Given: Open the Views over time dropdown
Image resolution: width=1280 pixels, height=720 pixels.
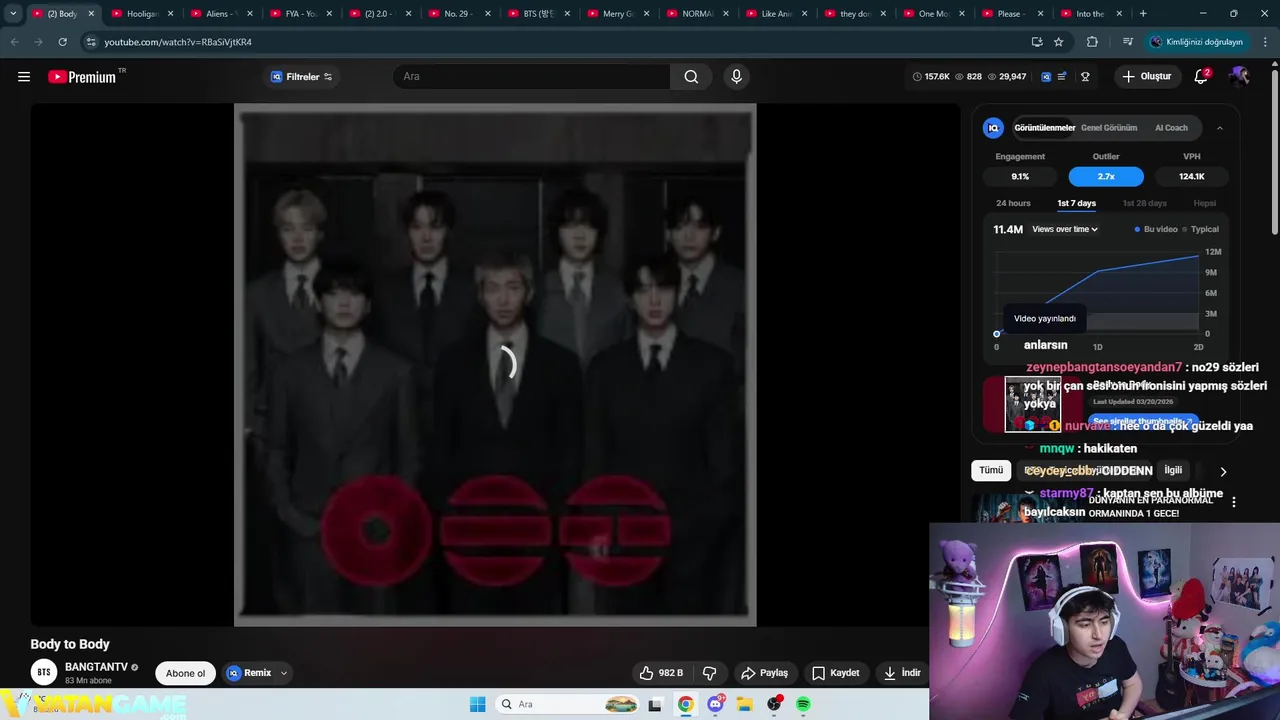Looking at the screenshot, I should (1065, 229).
